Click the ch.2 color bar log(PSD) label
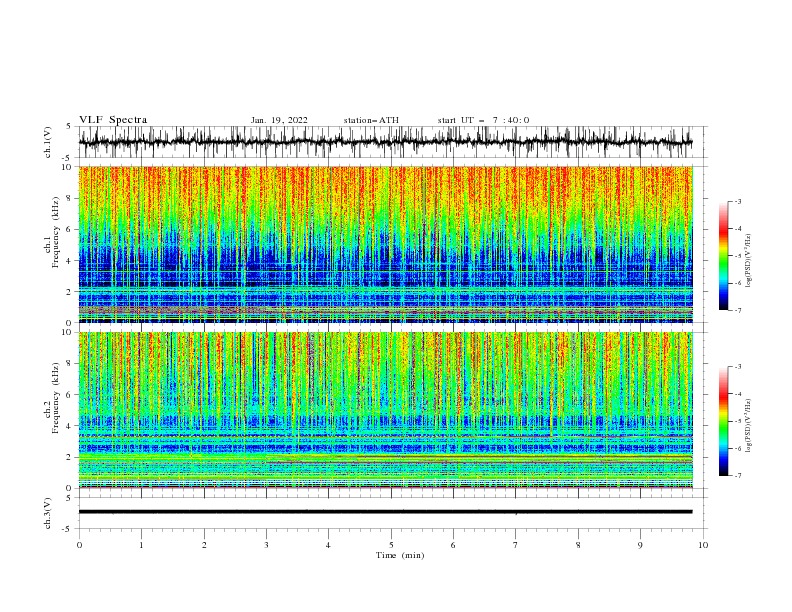 [748, 426]
